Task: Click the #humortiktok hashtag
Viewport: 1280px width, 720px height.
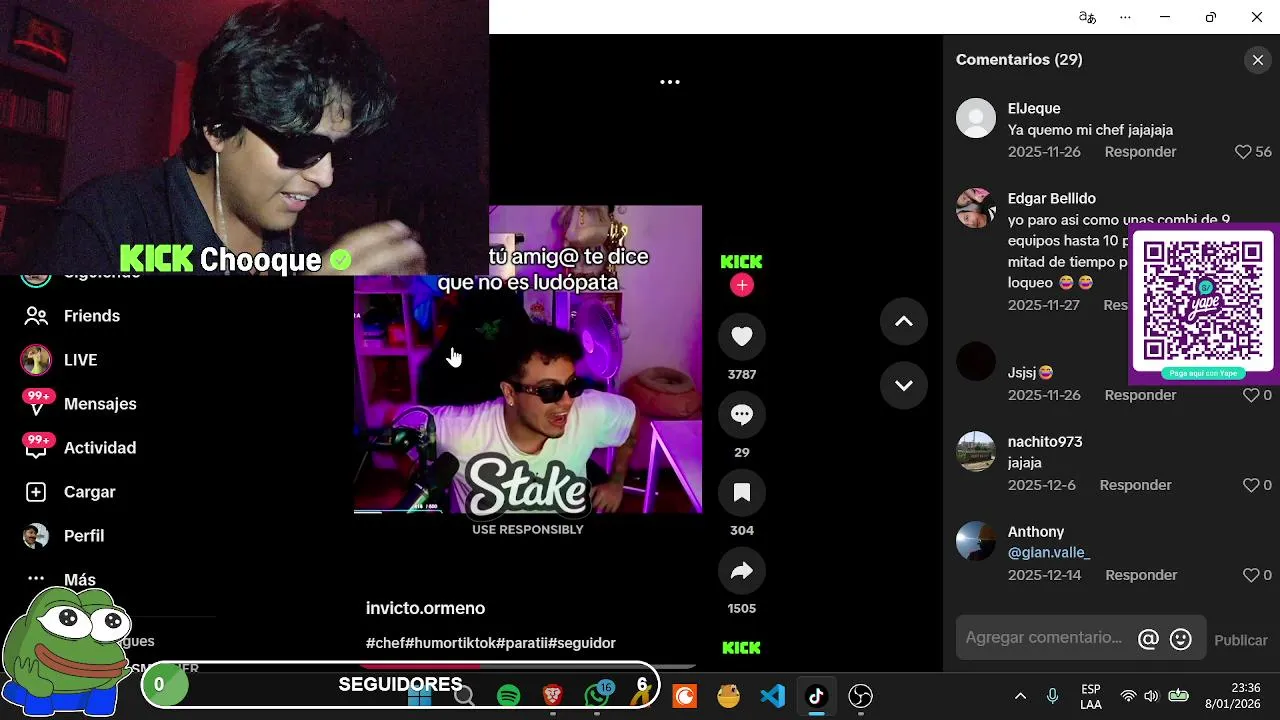Action: 450,643
